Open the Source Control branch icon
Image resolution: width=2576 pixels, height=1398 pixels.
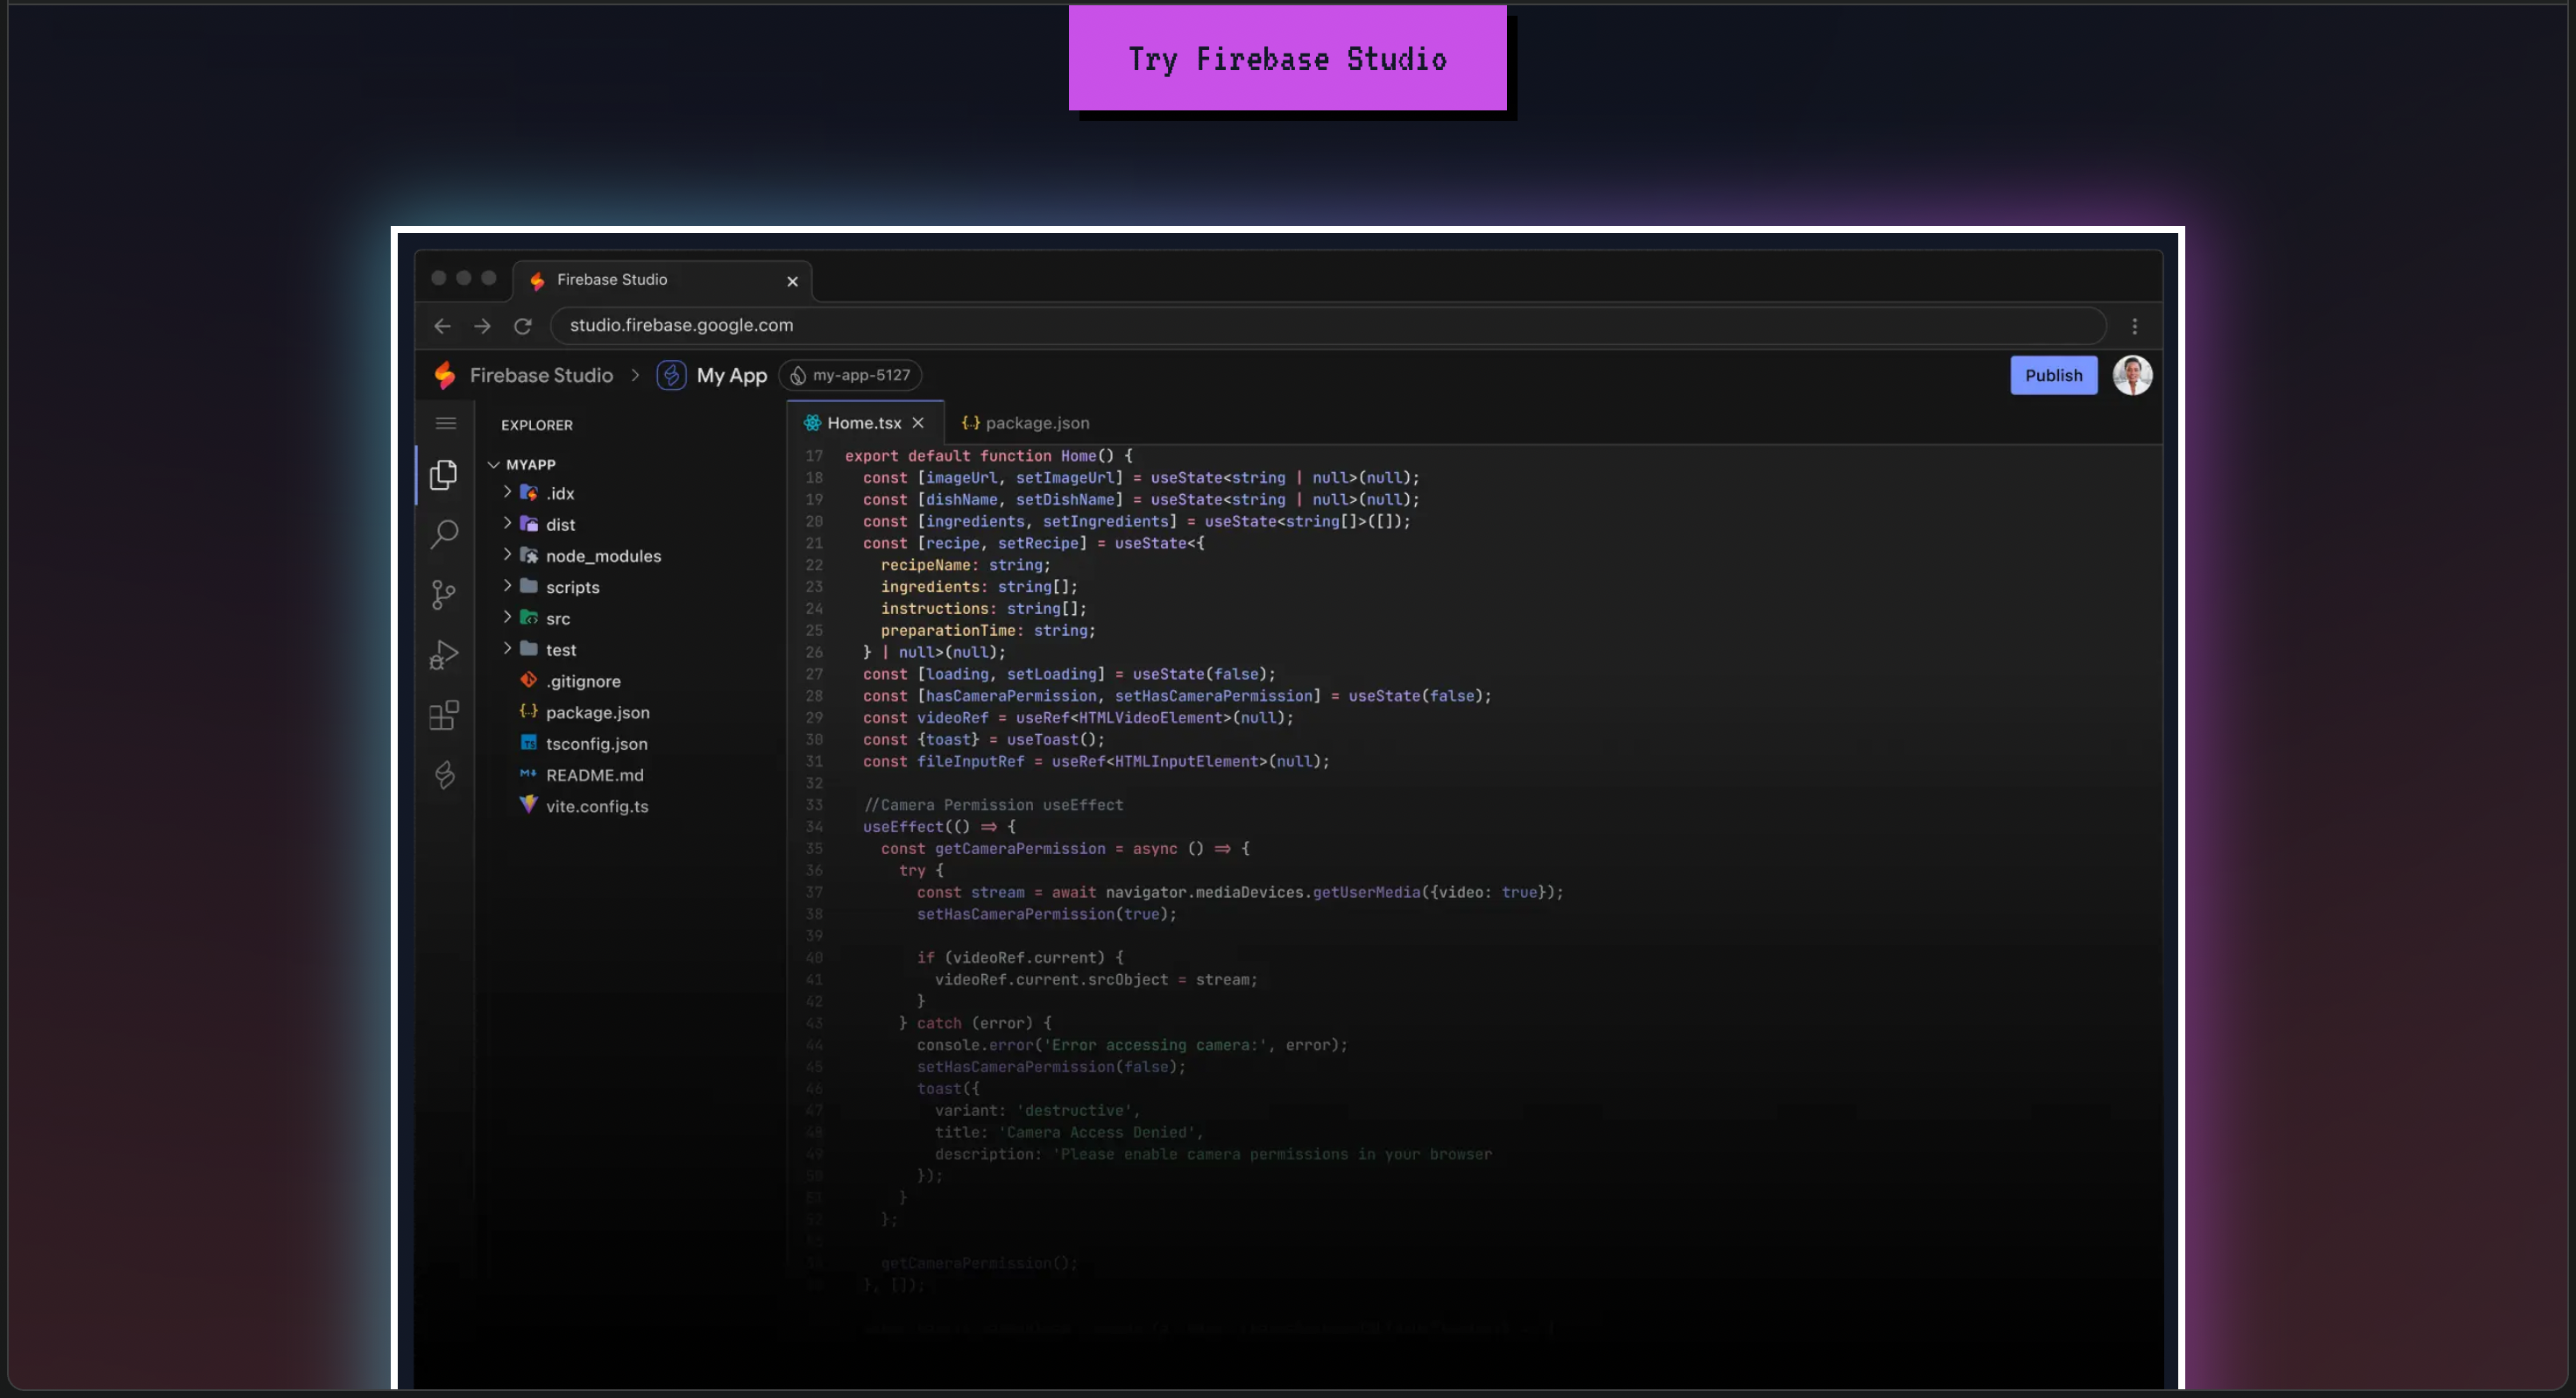click(444, 595)
